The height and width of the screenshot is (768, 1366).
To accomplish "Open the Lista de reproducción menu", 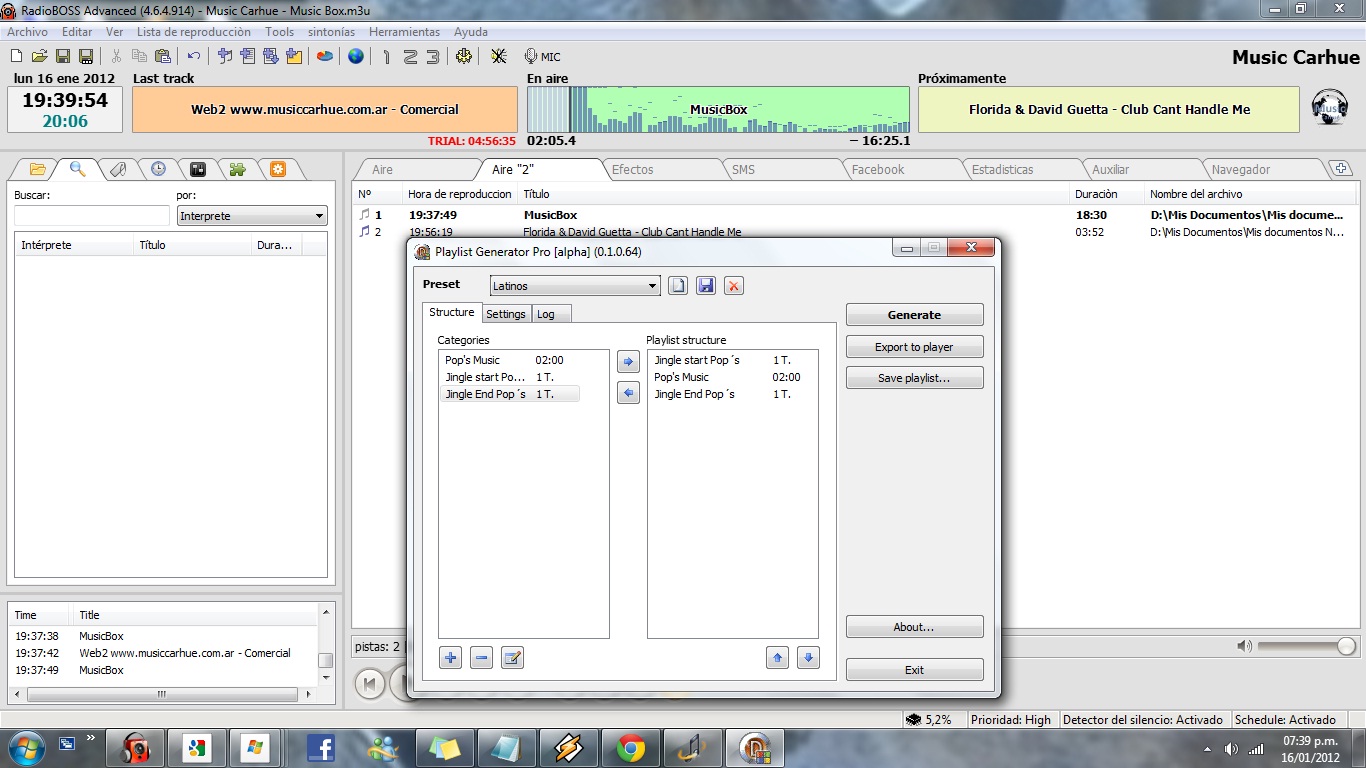I will click(194, 32).
